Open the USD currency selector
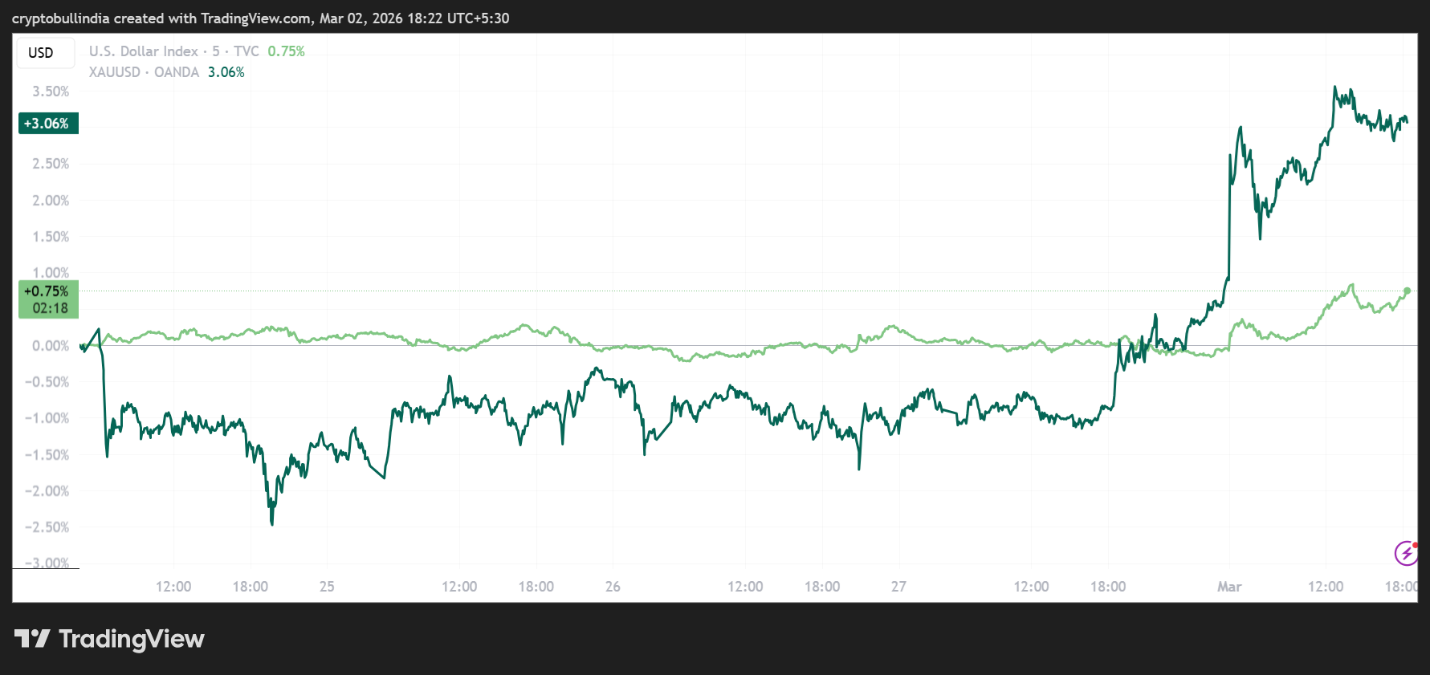 (41, 53)
